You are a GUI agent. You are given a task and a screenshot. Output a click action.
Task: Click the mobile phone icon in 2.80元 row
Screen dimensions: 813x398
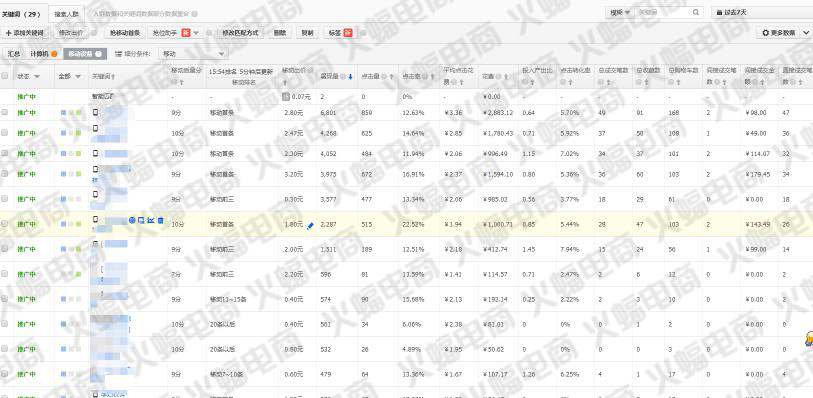click(95, 112)
